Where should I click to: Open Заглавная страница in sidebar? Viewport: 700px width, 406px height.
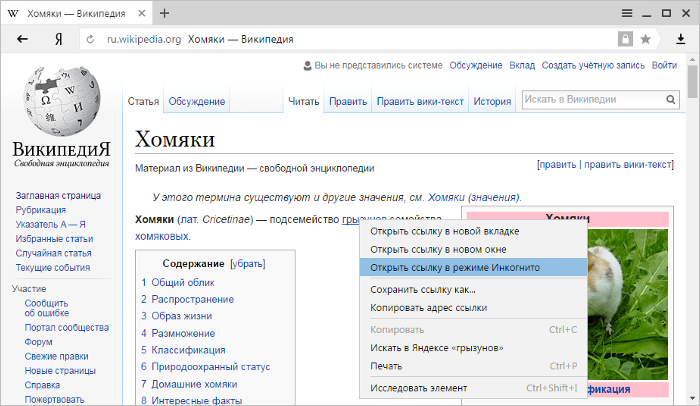(58, 195)
